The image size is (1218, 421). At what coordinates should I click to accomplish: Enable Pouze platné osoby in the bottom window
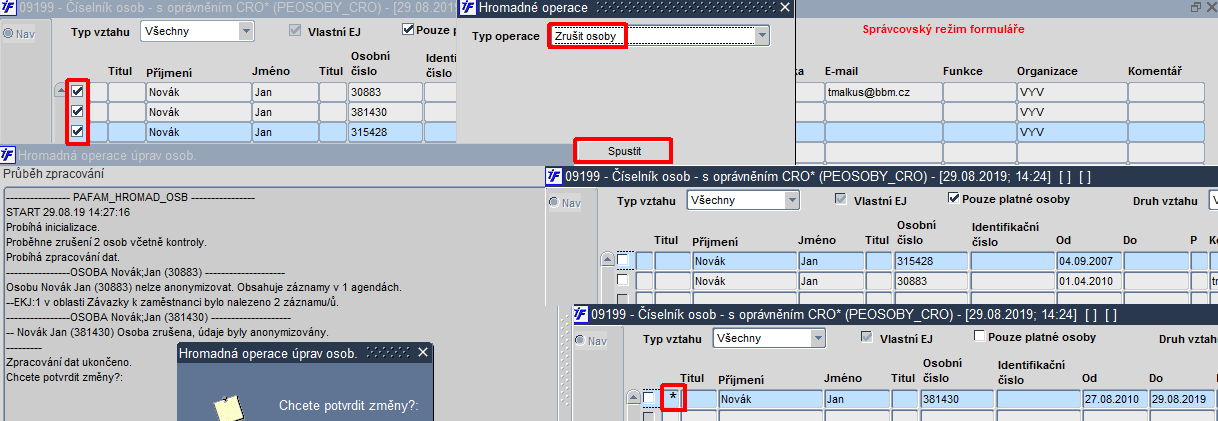980,337
